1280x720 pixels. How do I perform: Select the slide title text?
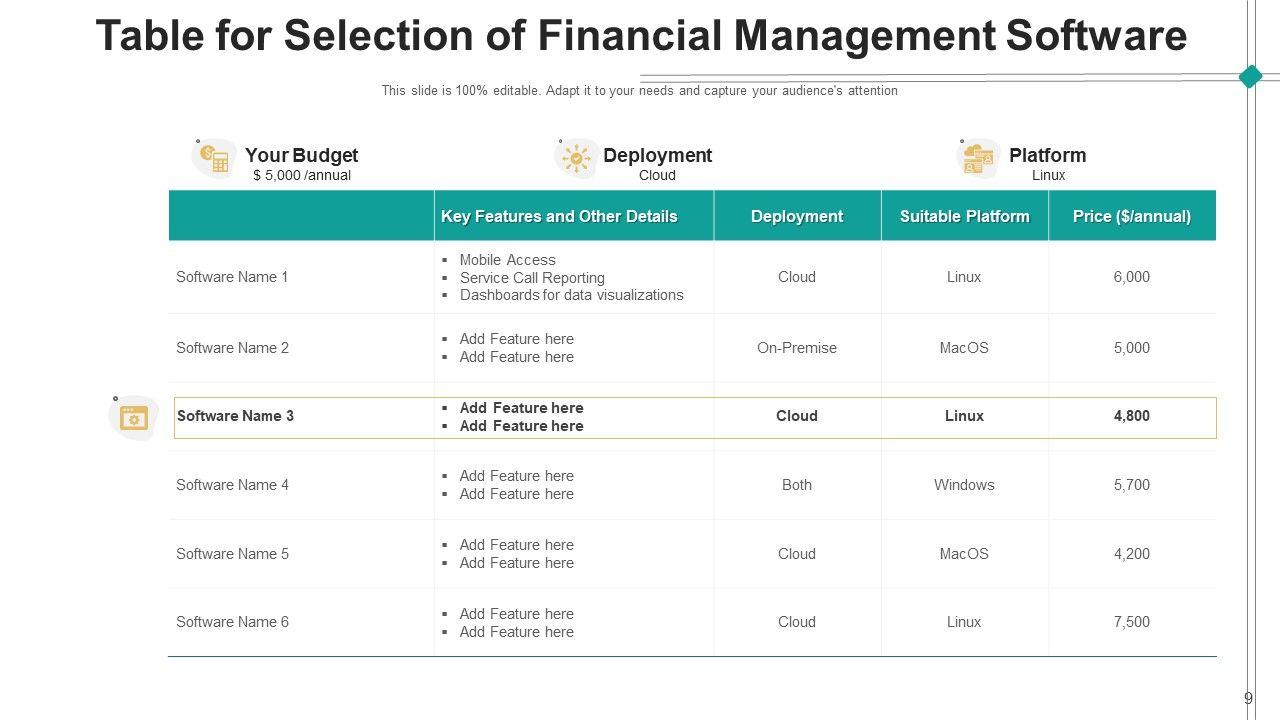tap(641, 36)
